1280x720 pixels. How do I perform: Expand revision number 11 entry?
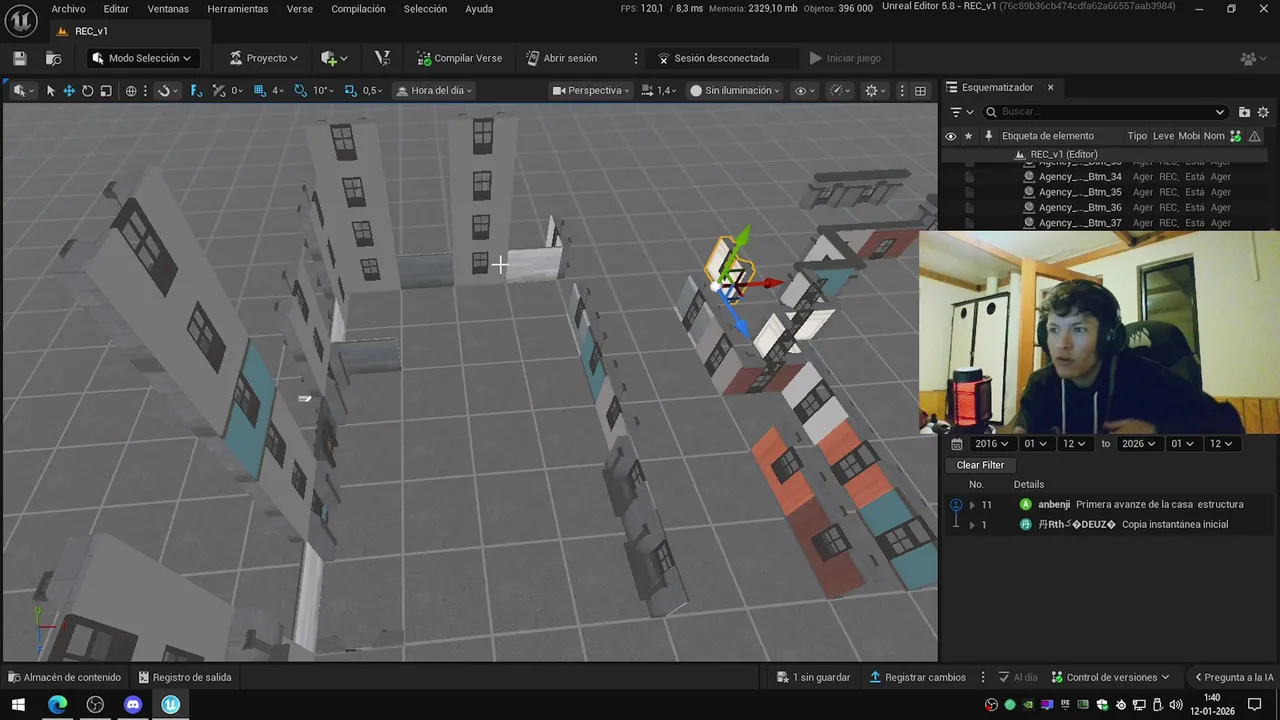972,505
